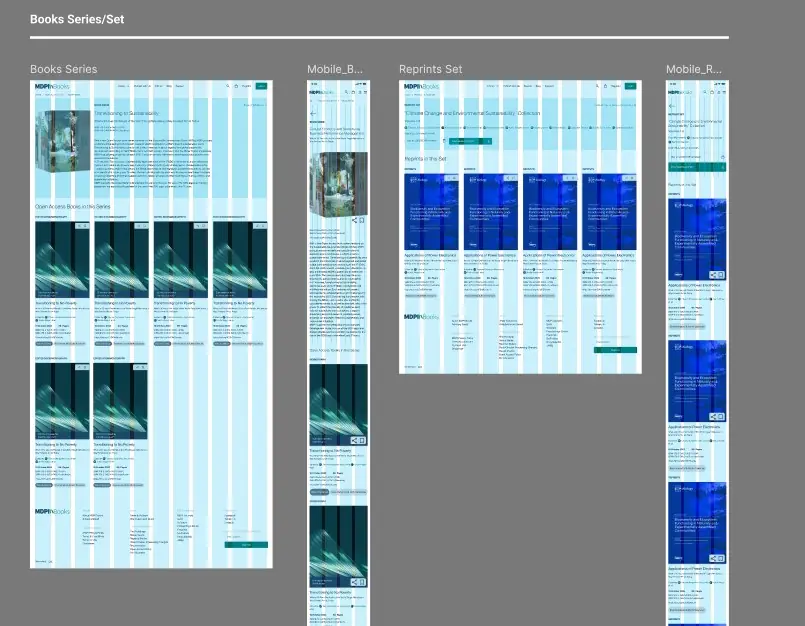The image size is (805, 626).
Task: Click search icon in Mobile_R header
Action: pos(705,92)
